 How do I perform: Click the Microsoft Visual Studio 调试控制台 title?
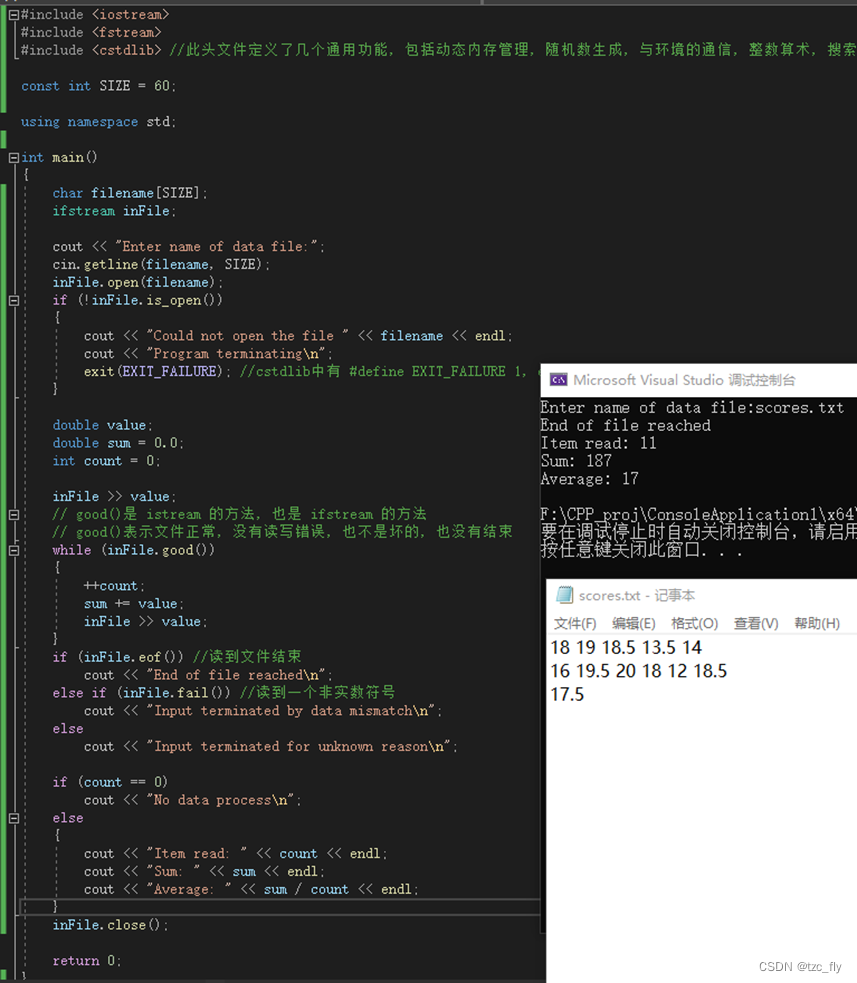point(684,381)
